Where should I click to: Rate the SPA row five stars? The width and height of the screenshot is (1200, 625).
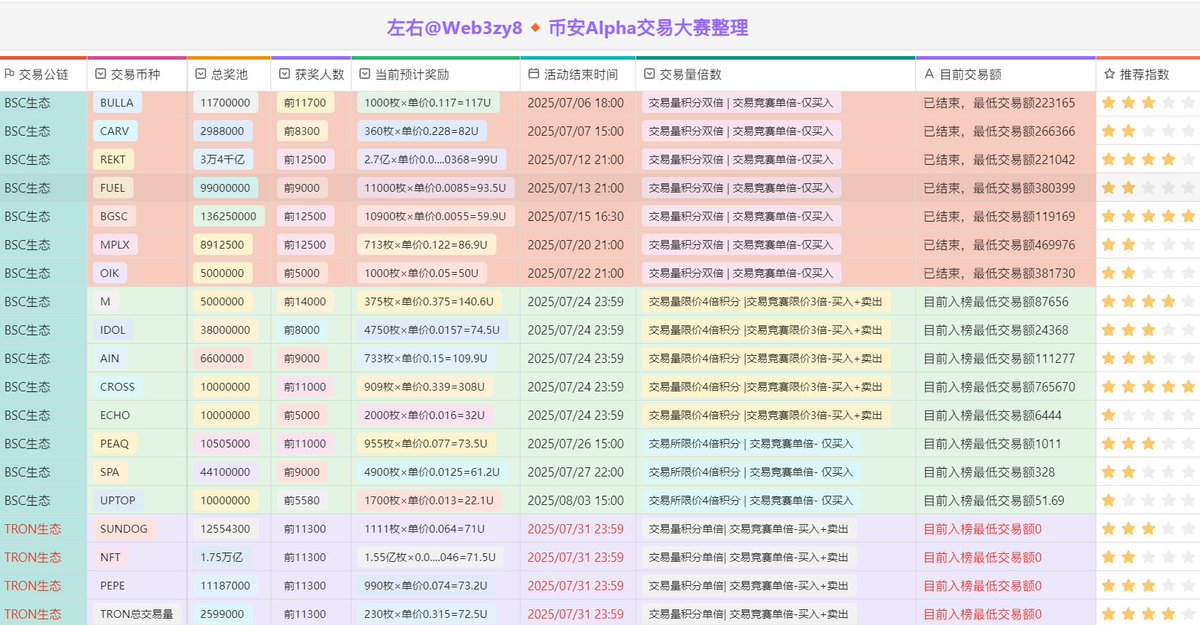pyautogui.click(x=1188, y=472)
